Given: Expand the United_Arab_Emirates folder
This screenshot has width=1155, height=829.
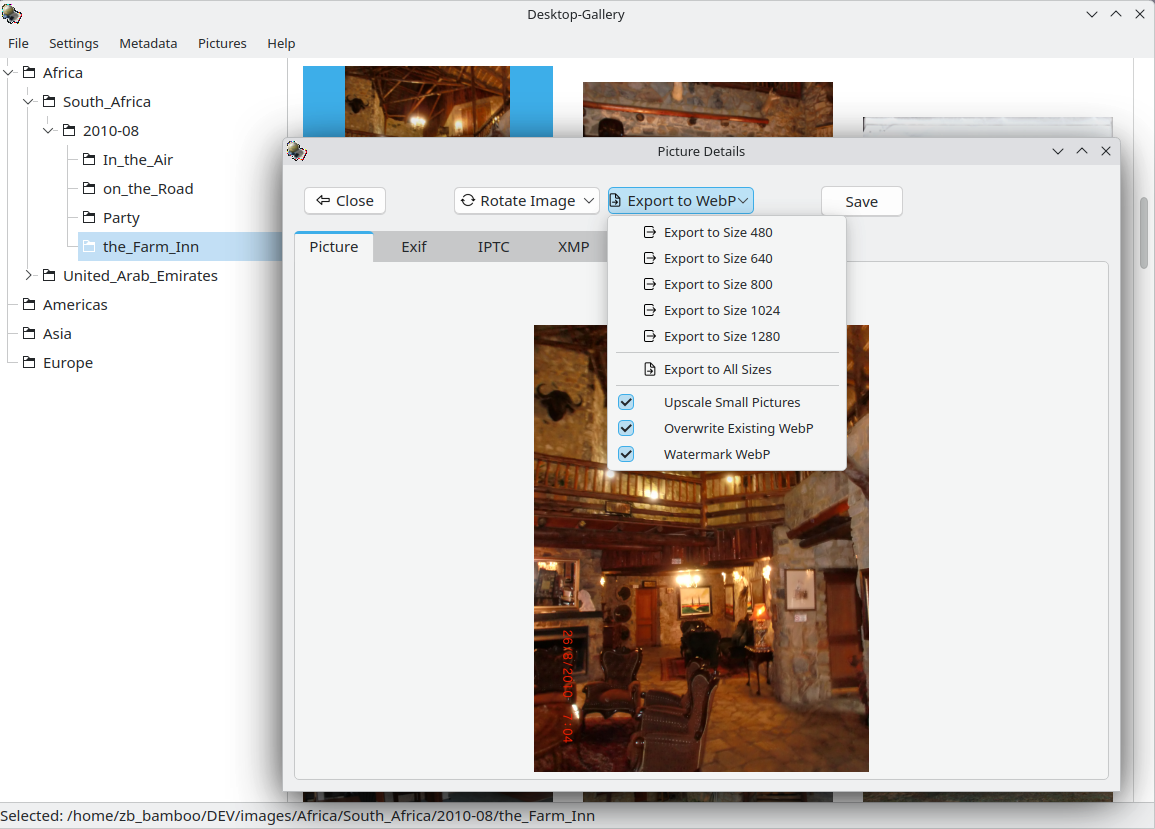Looking at the screenshot, I should (29, 276).
